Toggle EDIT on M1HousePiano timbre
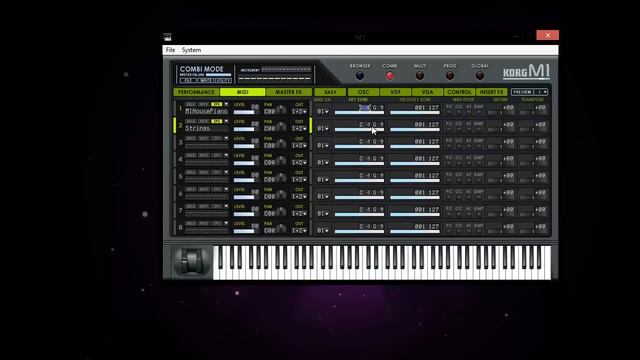The height and width of the screenshot is (360, 640). click(217, 104)
